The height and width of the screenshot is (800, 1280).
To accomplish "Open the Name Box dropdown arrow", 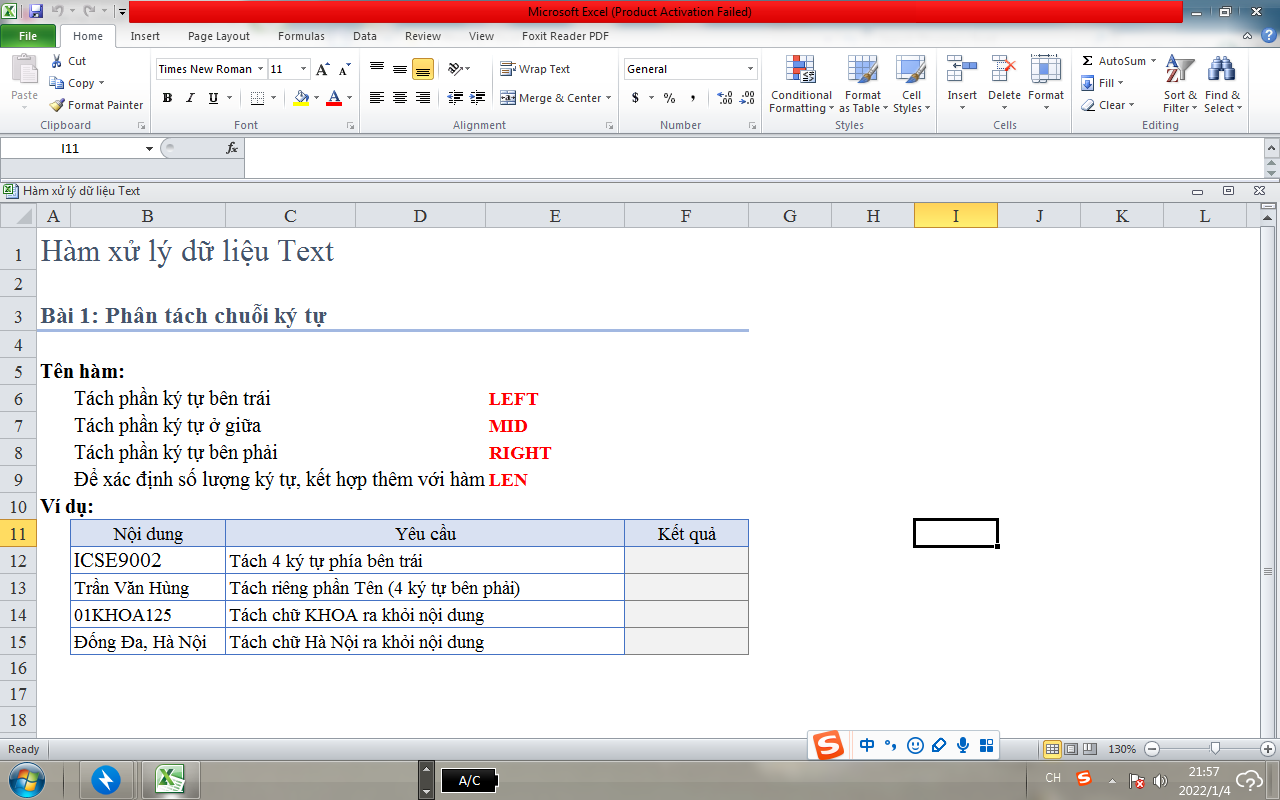I will pyautogui.click(x=150, y=148).
